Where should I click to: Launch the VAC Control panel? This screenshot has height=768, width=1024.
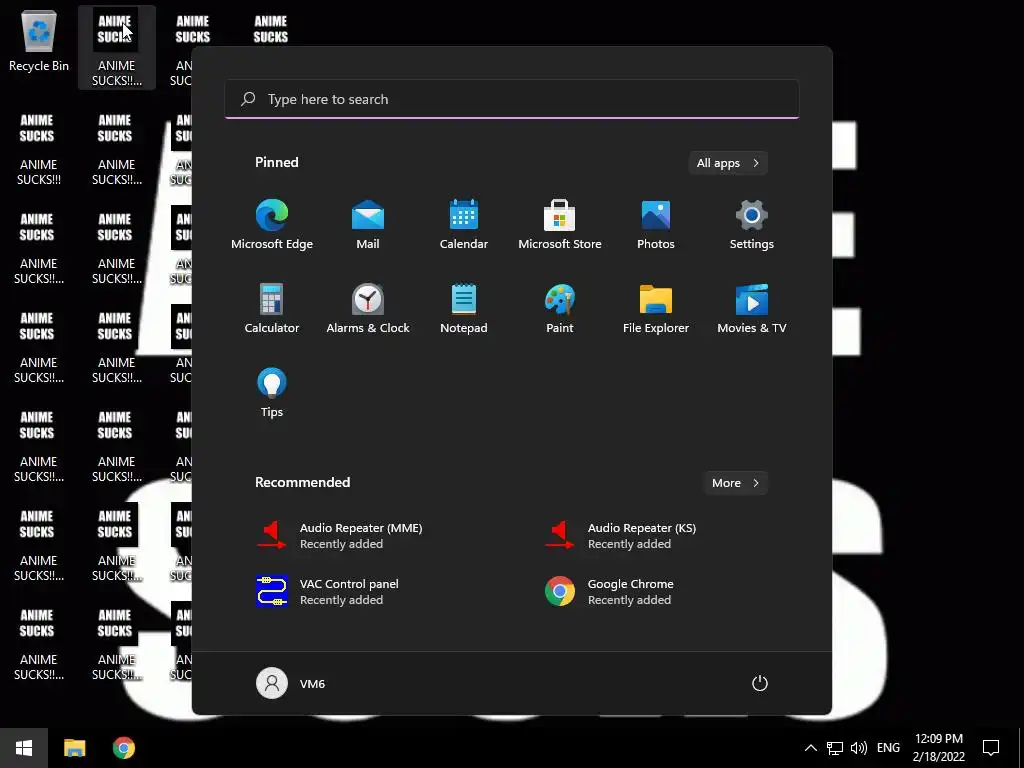(x=328, y=592)
